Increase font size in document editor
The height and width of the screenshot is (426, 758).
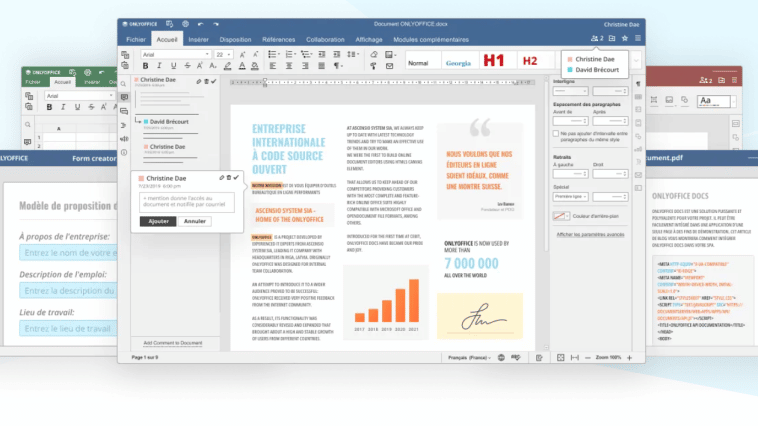[242, 55]
